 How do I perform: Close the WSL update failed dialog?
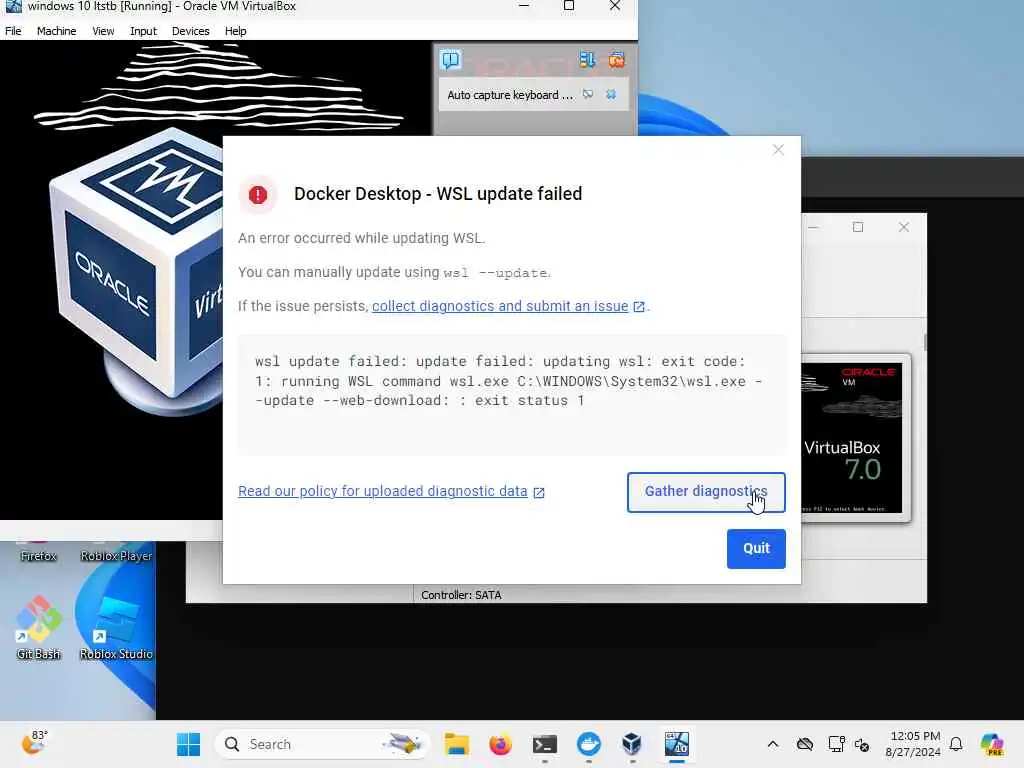778,150
